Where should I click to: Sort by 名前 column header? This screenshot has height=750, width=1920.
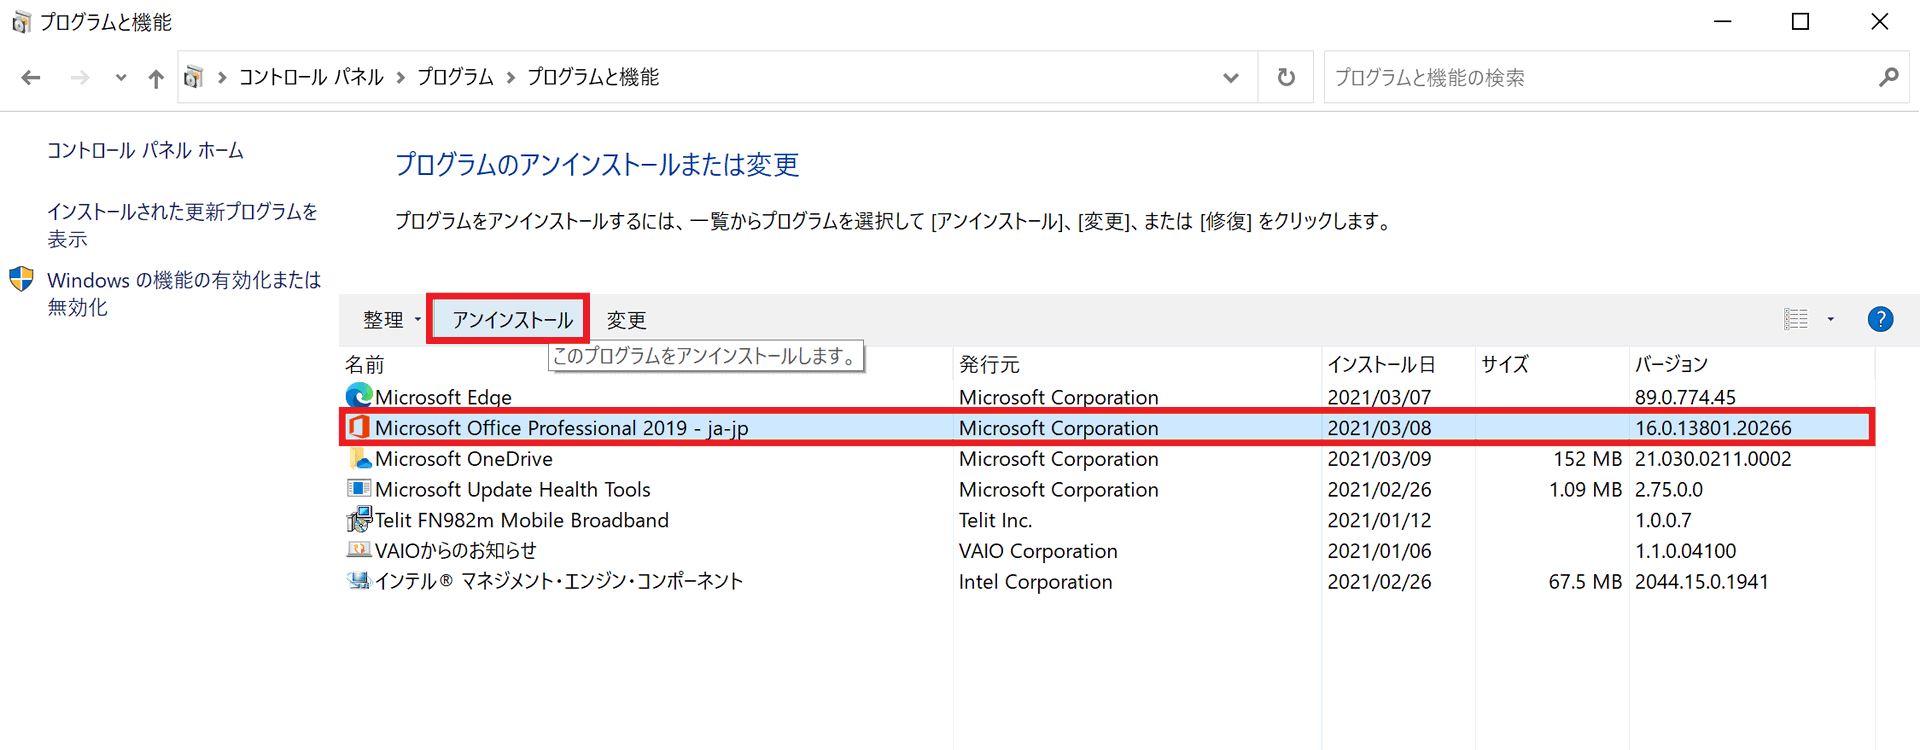tap(364, 364)
